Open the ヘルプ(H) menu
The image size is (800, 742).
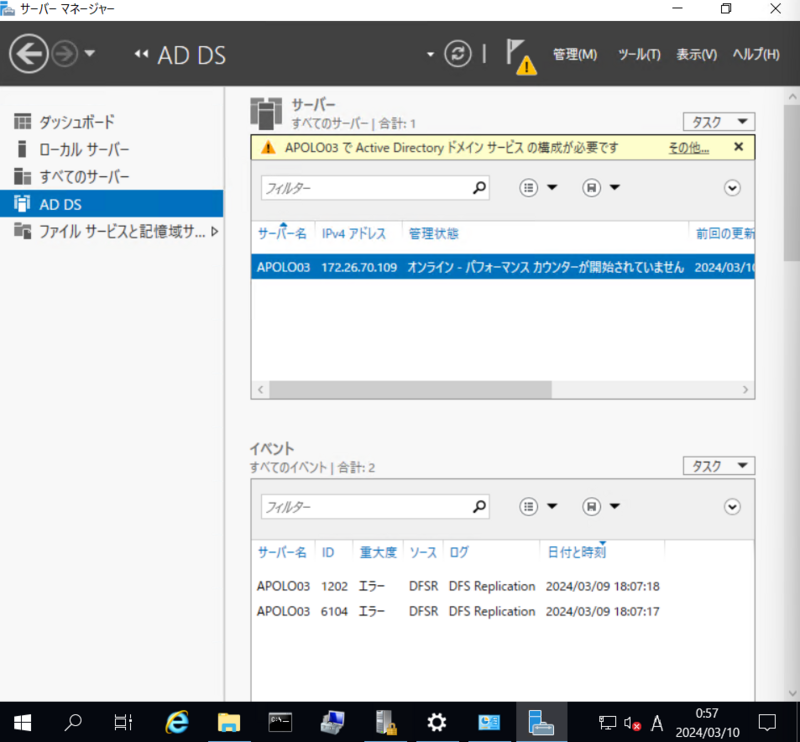click(x=756, y=54)
